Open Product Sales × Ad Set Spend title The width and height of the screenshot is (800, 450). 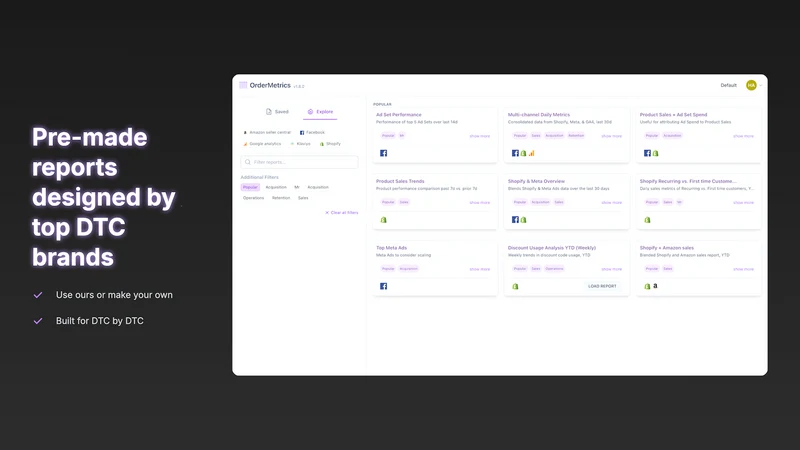673,115
